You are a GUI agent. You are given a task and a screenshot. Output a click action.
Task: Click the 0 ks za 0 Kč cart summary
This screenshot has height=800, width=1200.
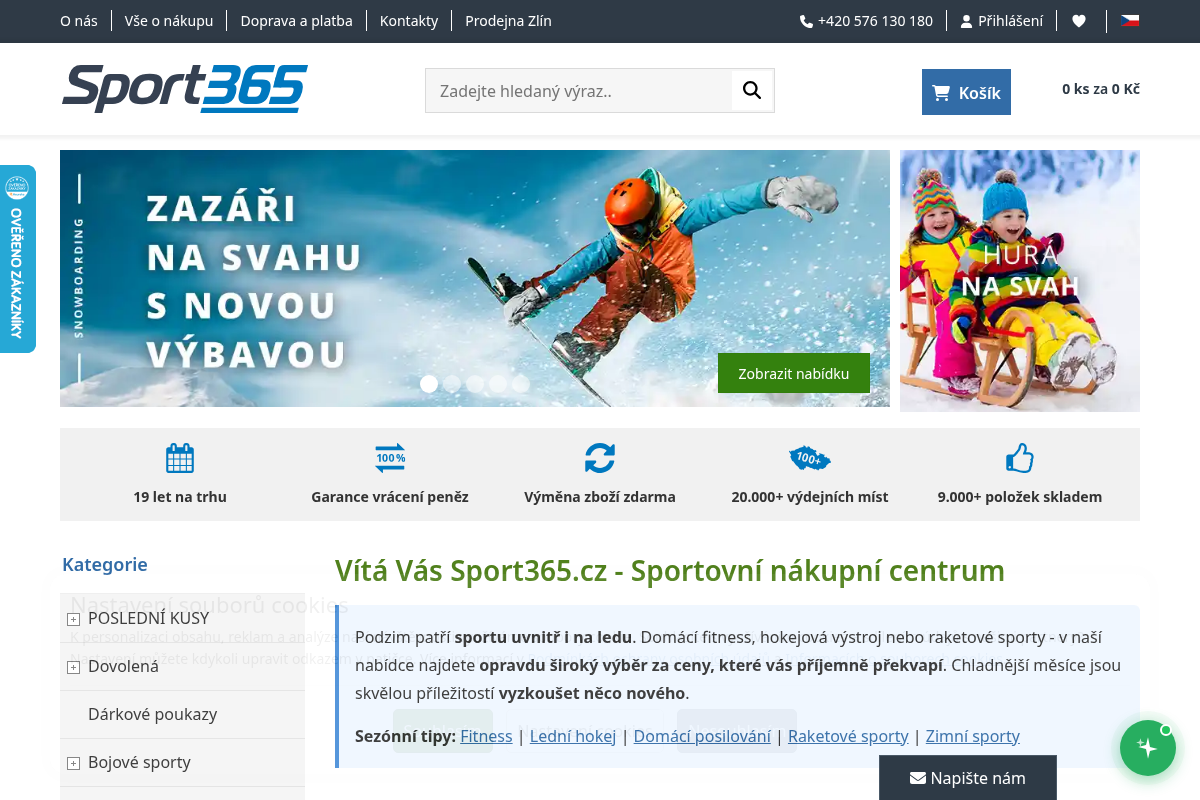(1101, 89)
